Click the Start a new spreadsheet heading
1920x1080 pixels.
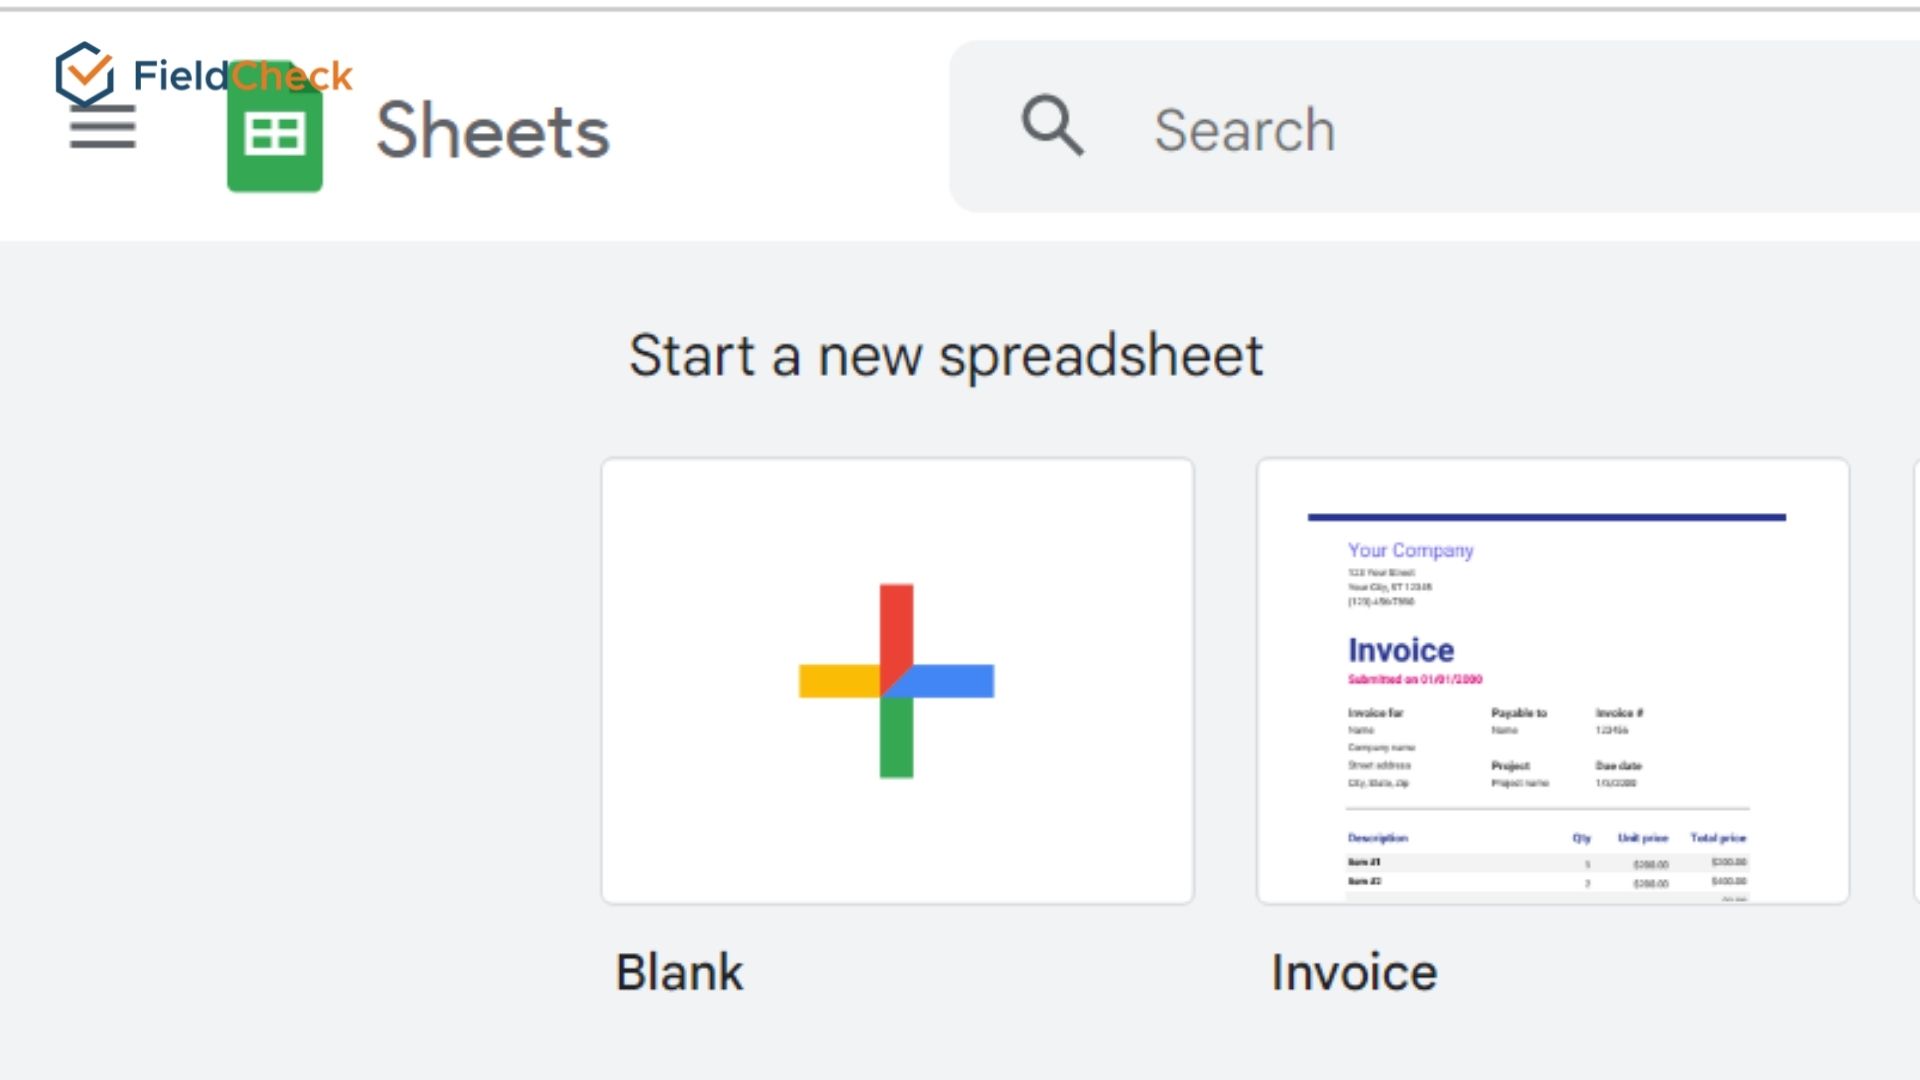[946, 356]
